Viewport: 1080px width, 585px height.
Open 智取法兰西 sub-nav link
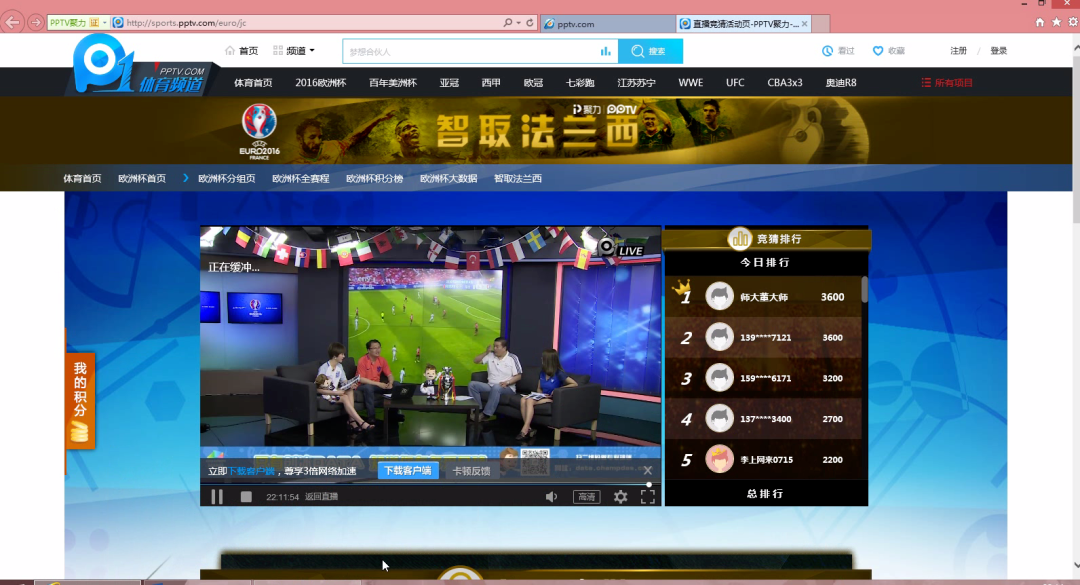pos(518,178)
